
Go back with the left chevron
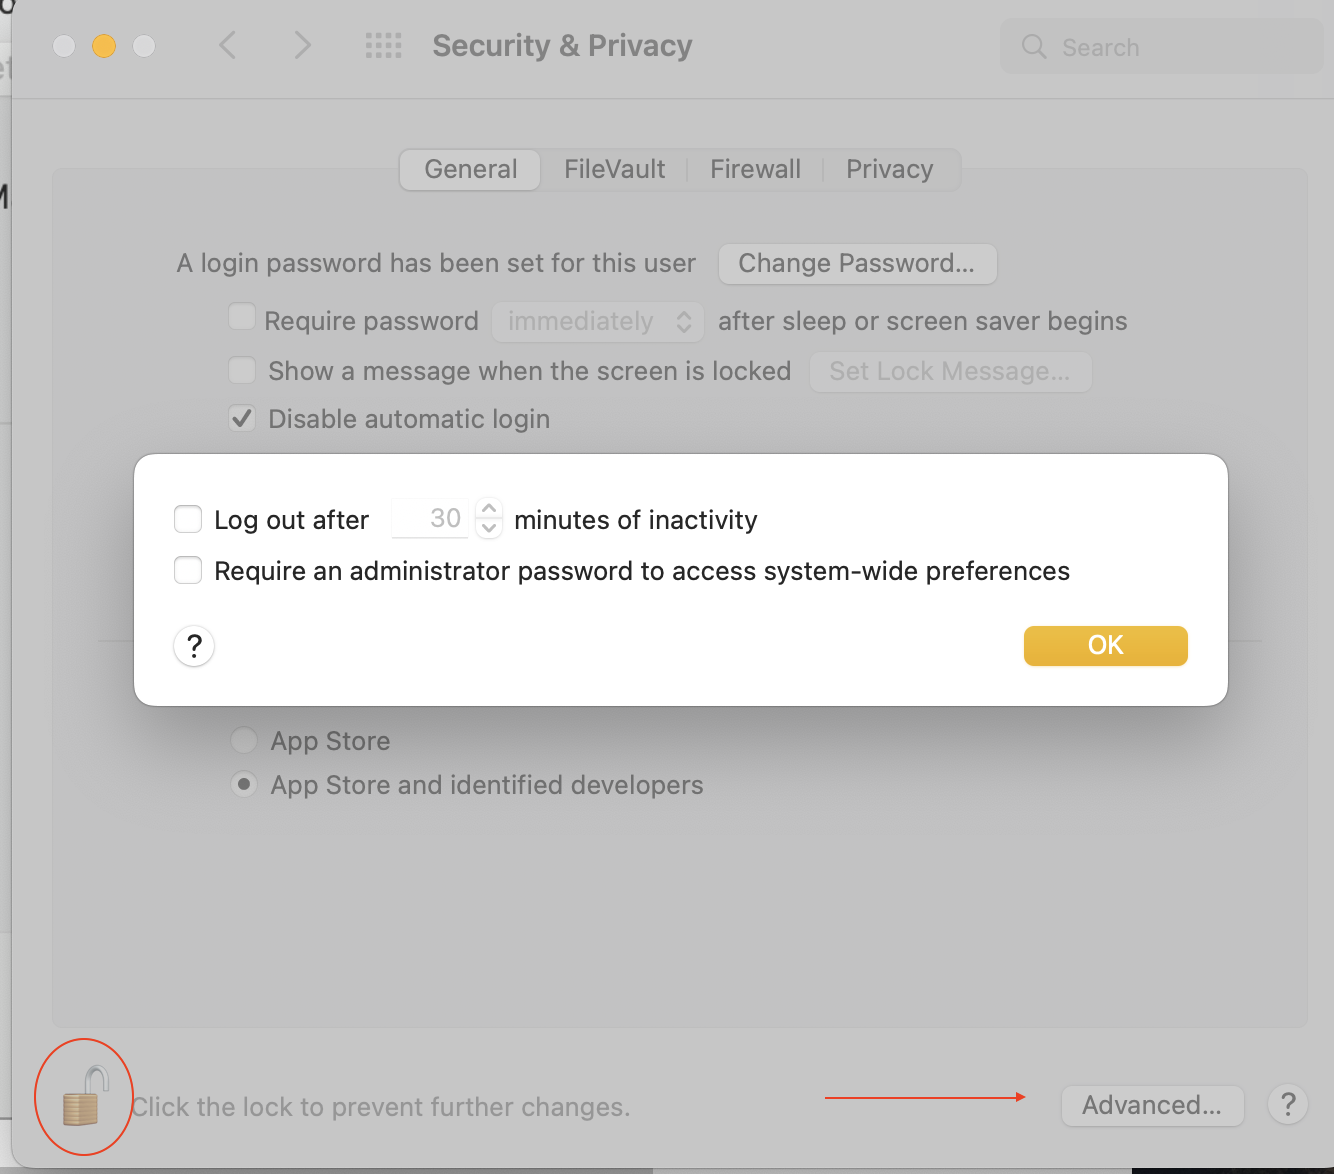228,46
